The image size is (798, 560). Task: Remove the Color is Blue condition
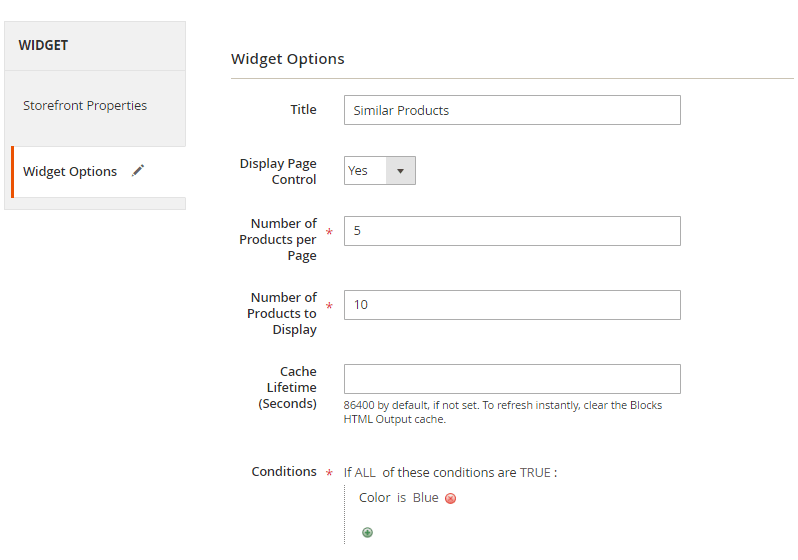(450, 498)
